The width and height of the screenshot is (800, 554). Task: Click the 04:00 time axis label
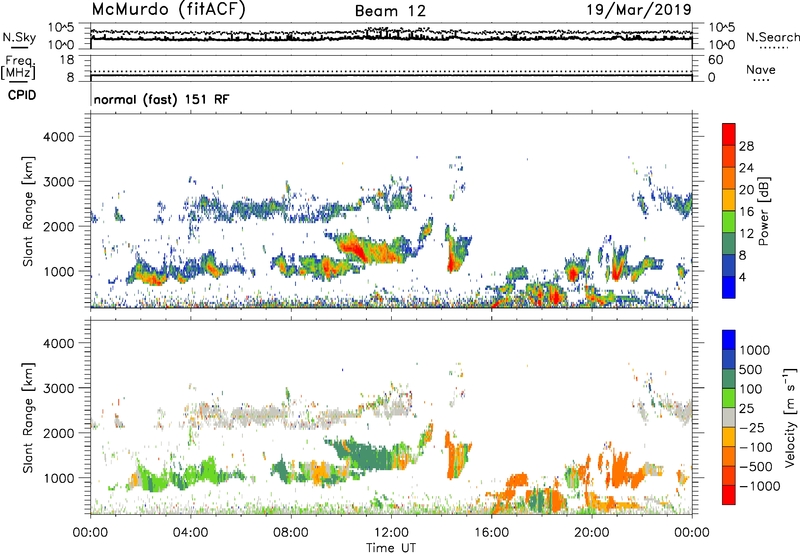(x=191, y=533)
